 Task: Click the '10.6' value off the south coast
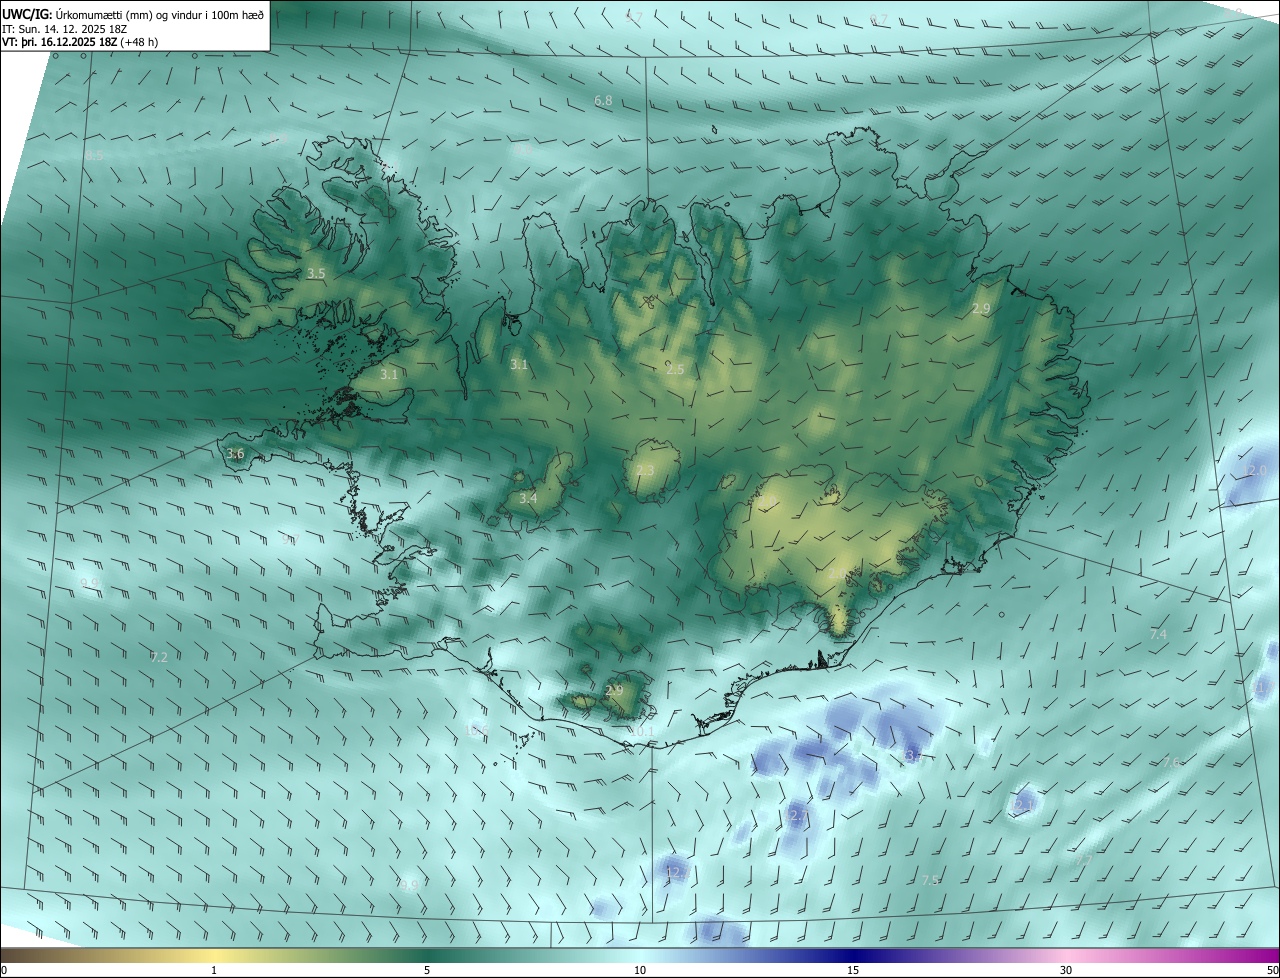coord(475,730)
